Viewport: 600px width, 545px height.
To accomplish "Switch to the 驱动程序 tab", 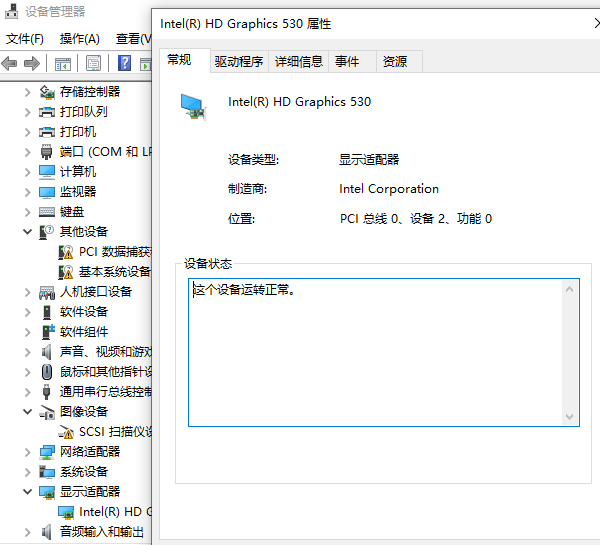I will coord(239,62).
